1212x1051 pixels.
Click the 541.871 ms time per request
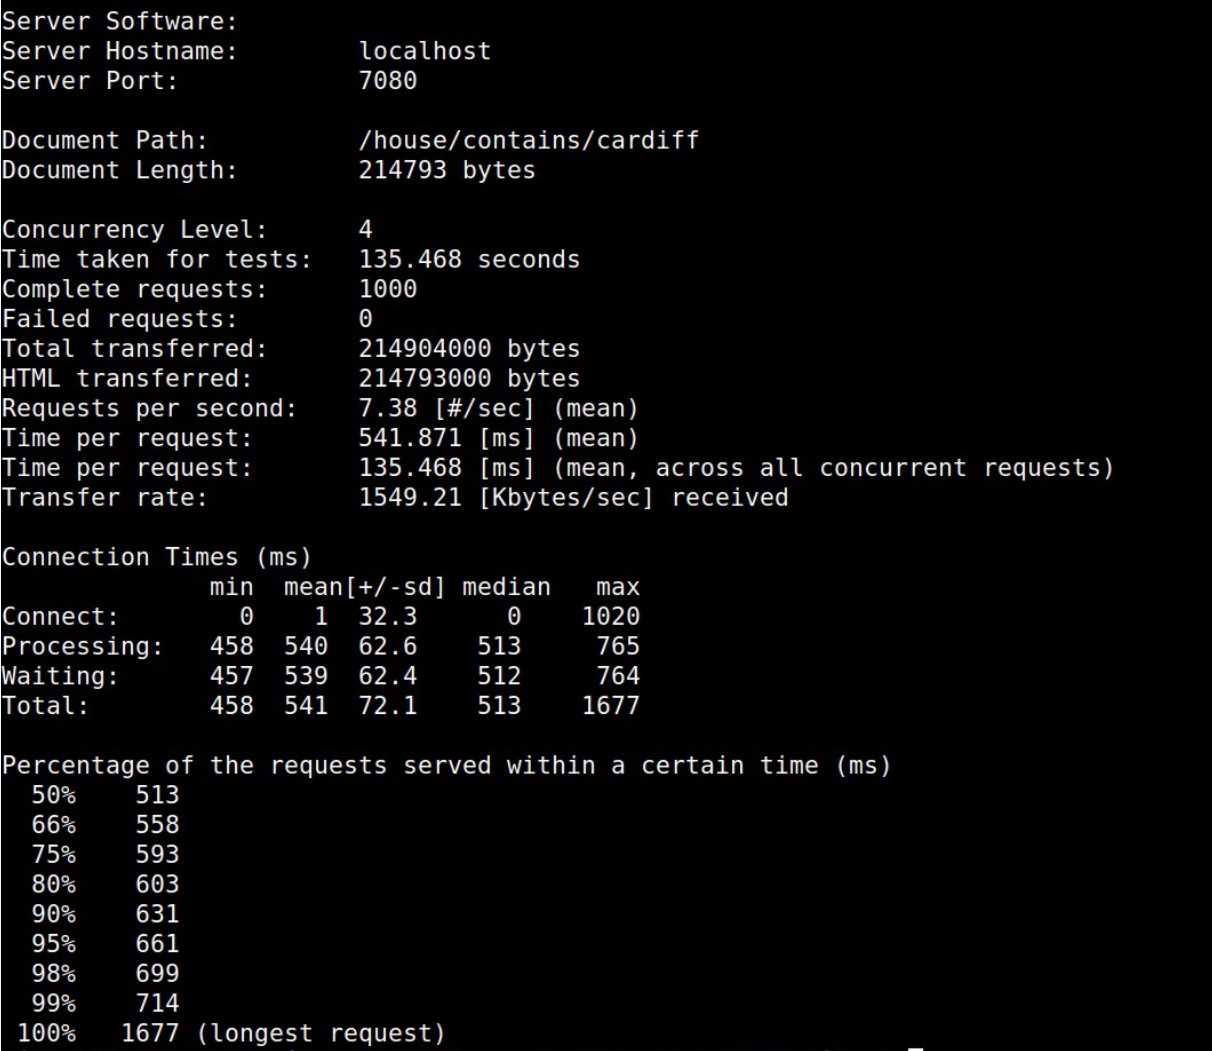(x=498, y=438)
